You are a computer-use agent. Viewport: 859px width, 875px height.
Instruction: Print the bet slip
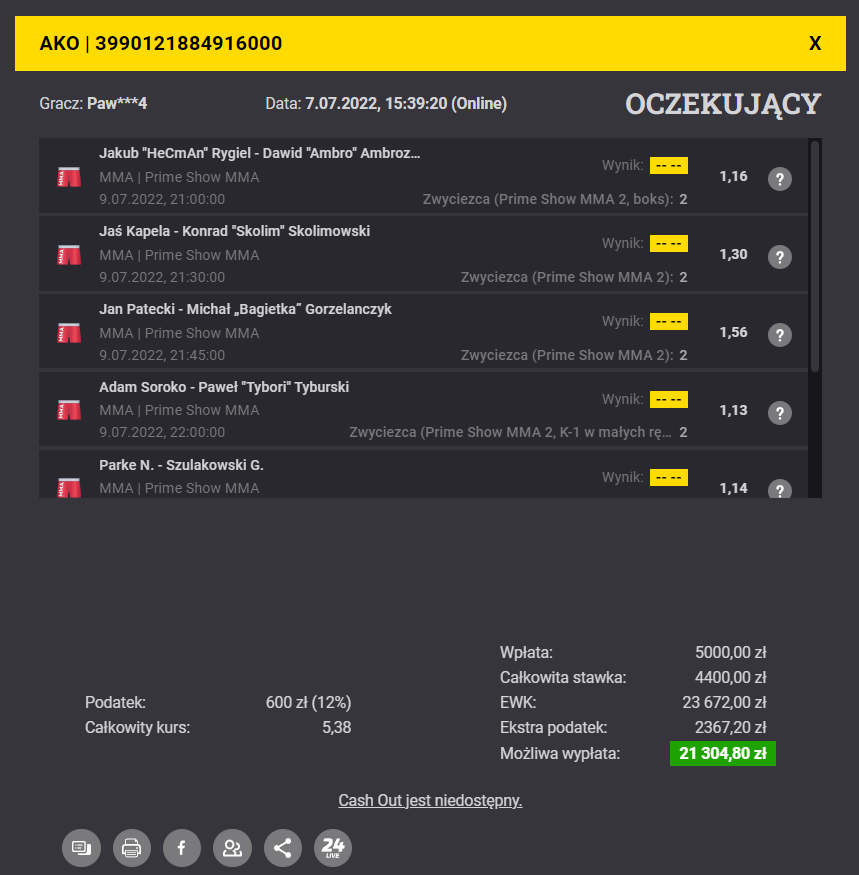[x=132, y=848]
